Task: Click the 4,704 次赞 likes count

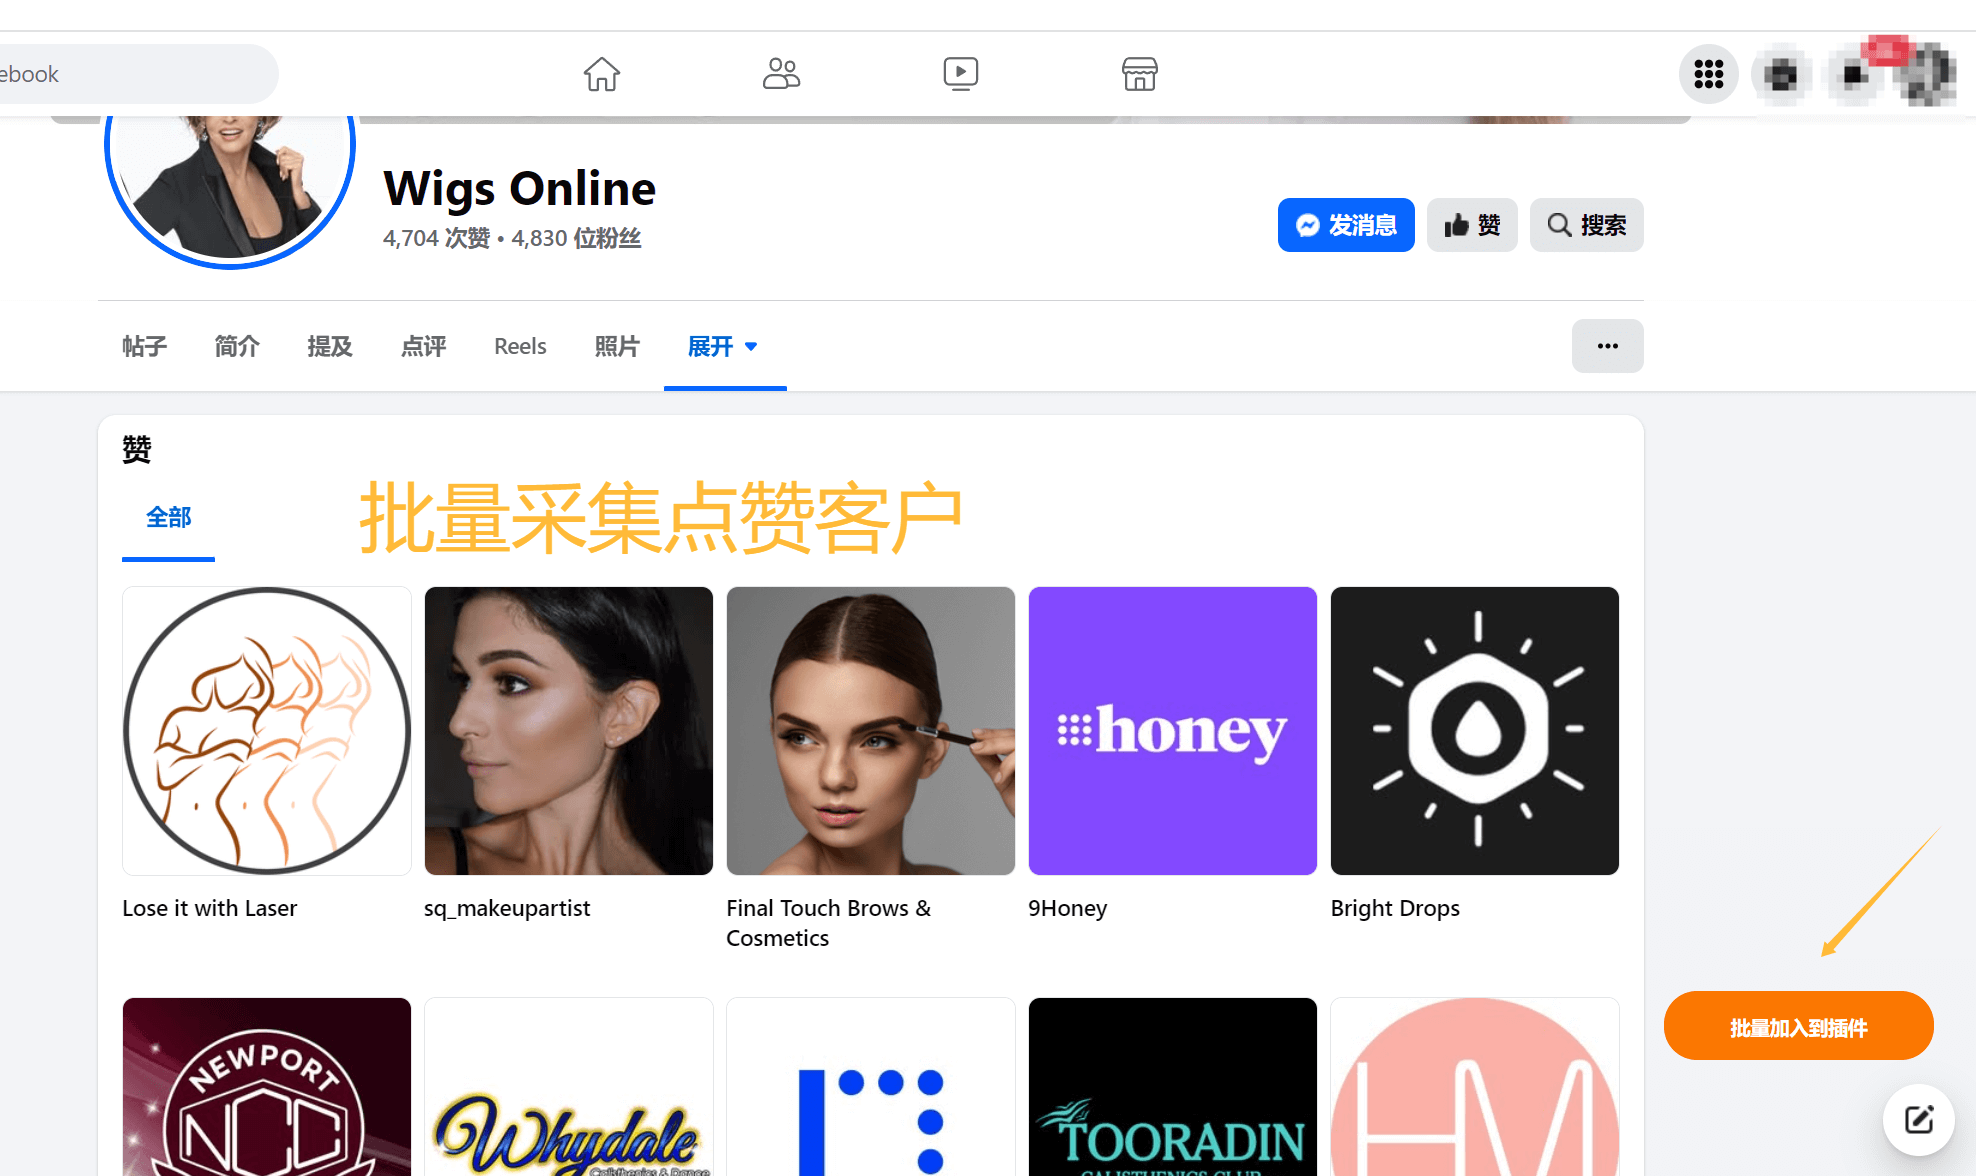Action: (x=437, y=238)
